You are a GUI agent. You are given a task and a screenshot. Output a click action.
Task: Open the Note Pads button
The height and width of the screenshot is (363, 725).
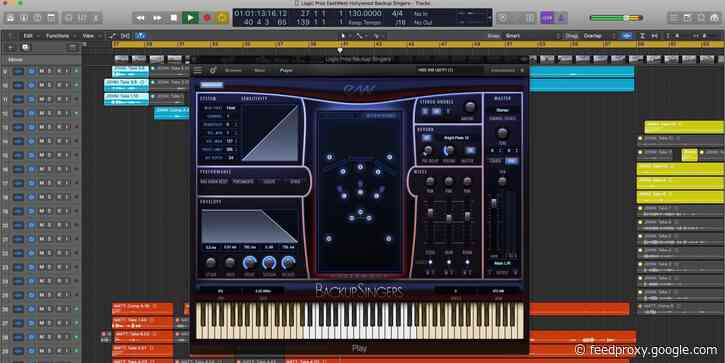pyautogui.click(x=688, y=18)
